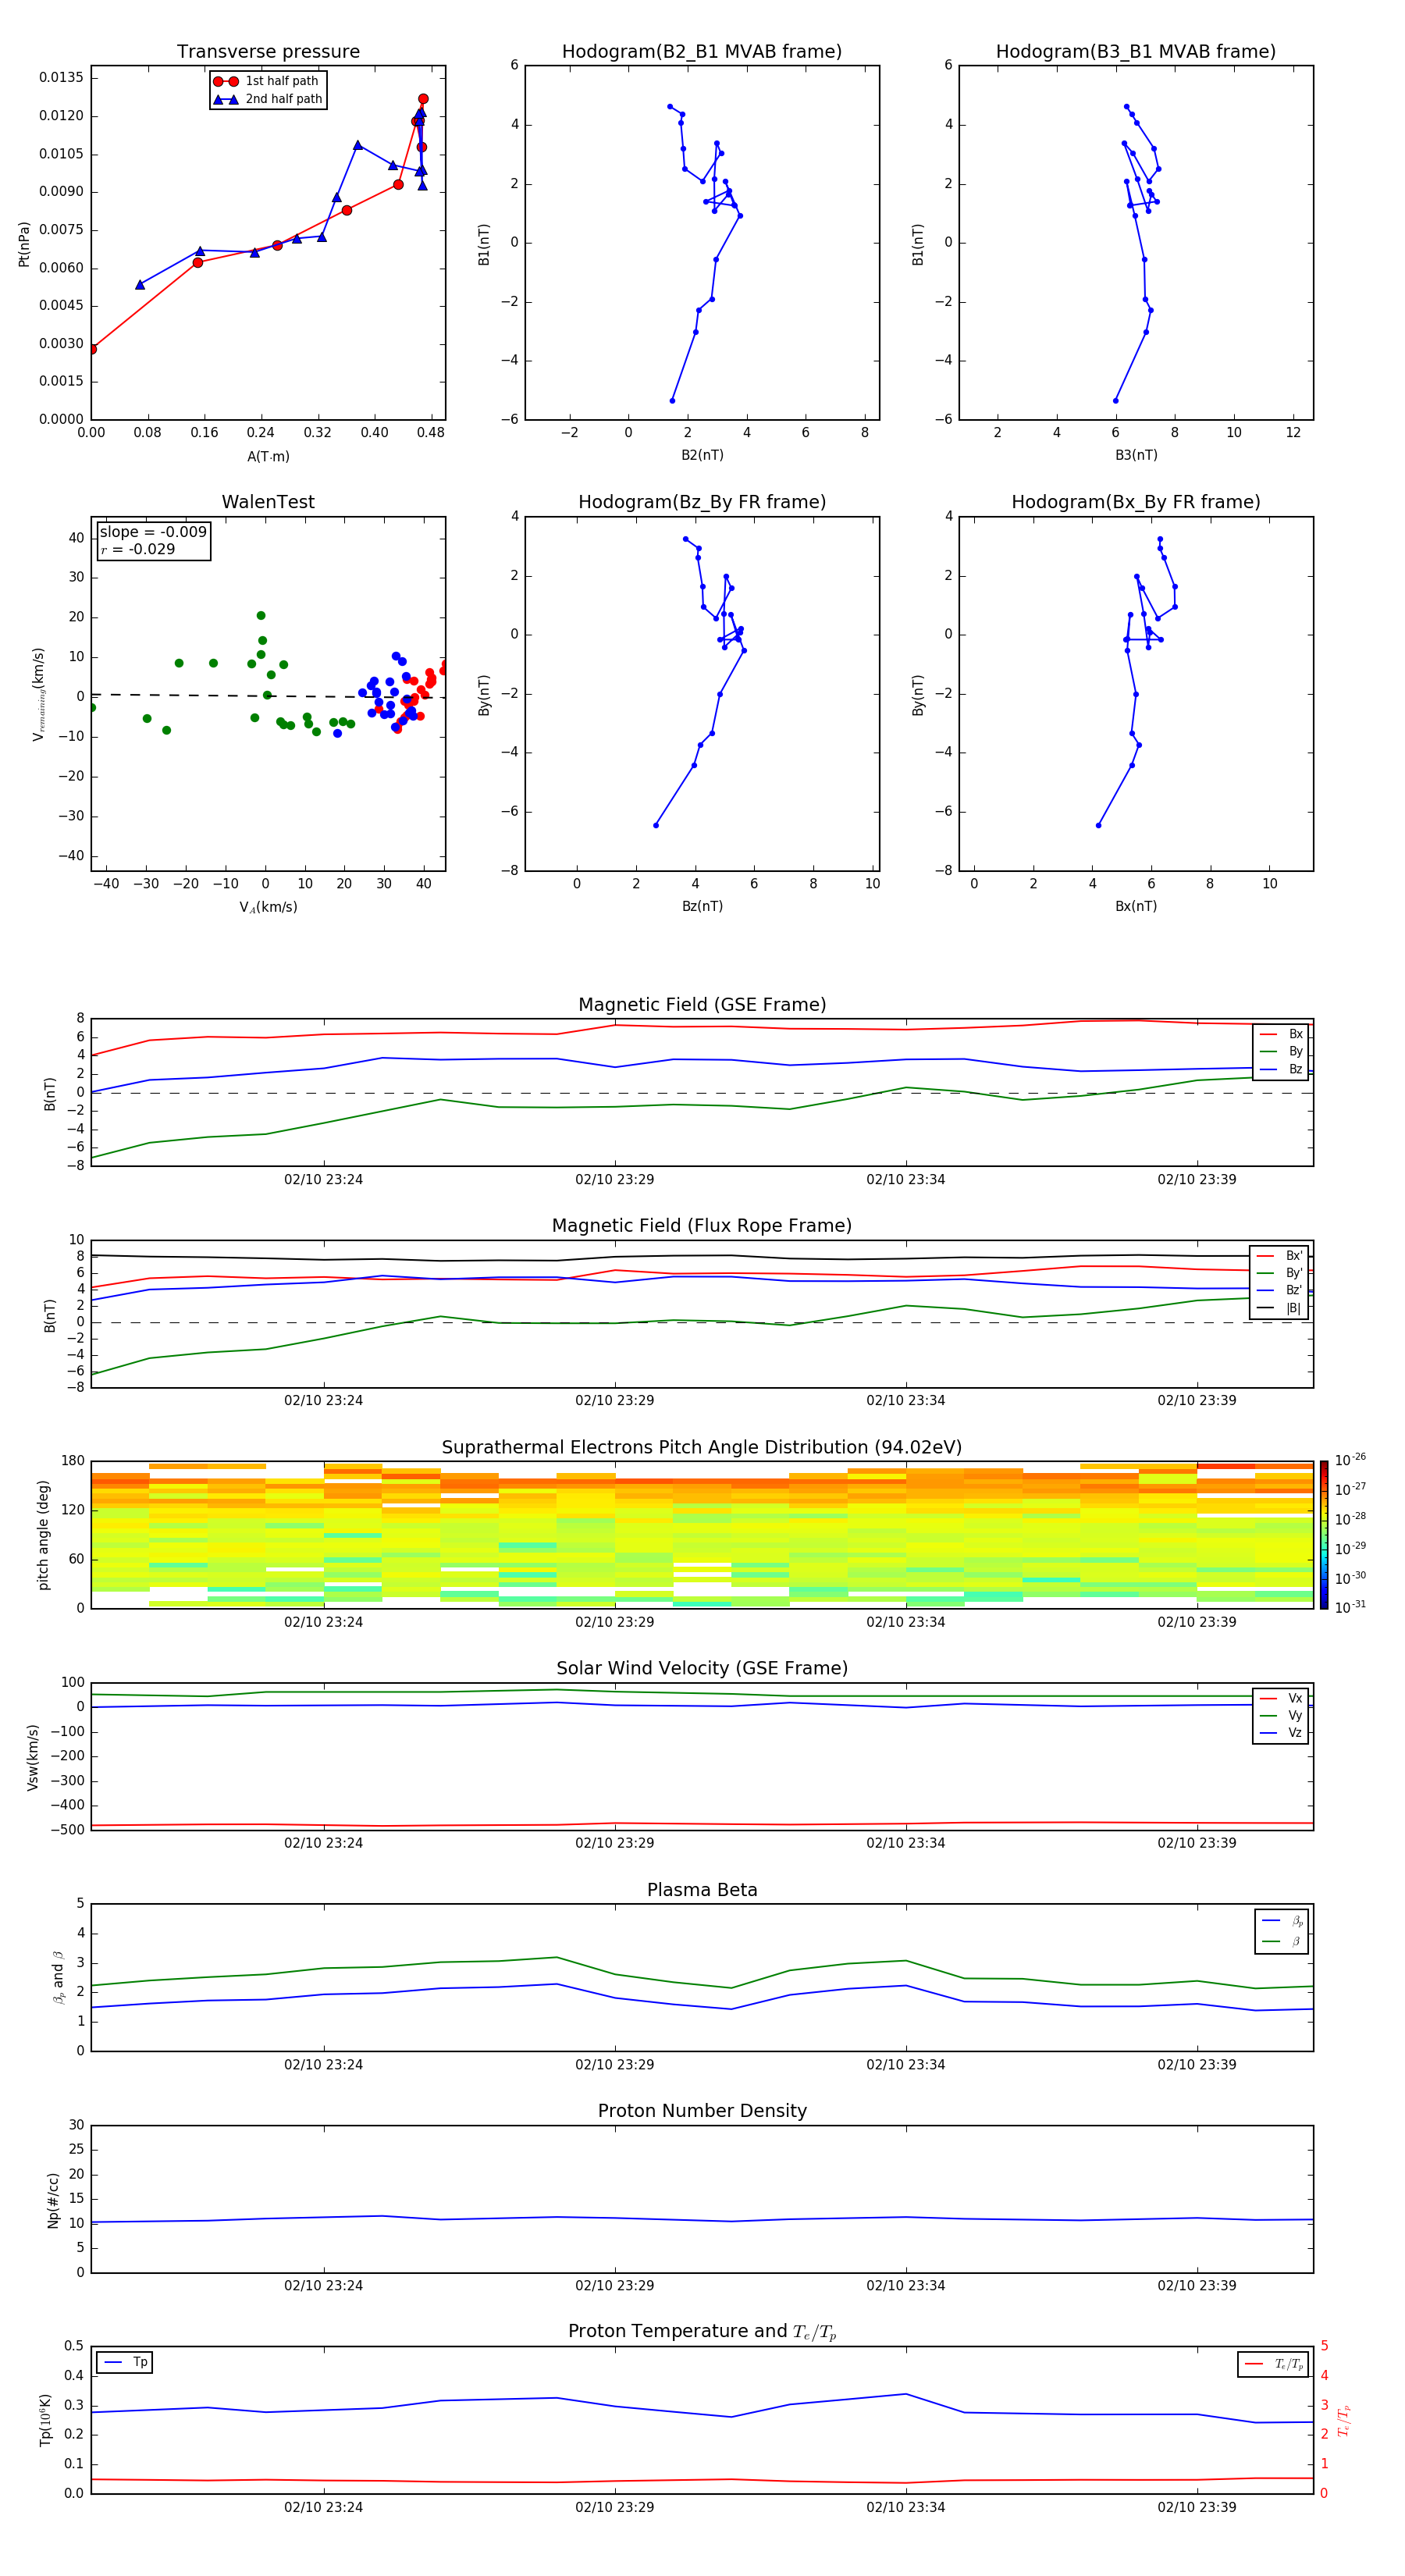Click the Bz legend entry in GSE plot
Image resolution: width=1405 pixels, height=2576 pixels.
1281,1069
